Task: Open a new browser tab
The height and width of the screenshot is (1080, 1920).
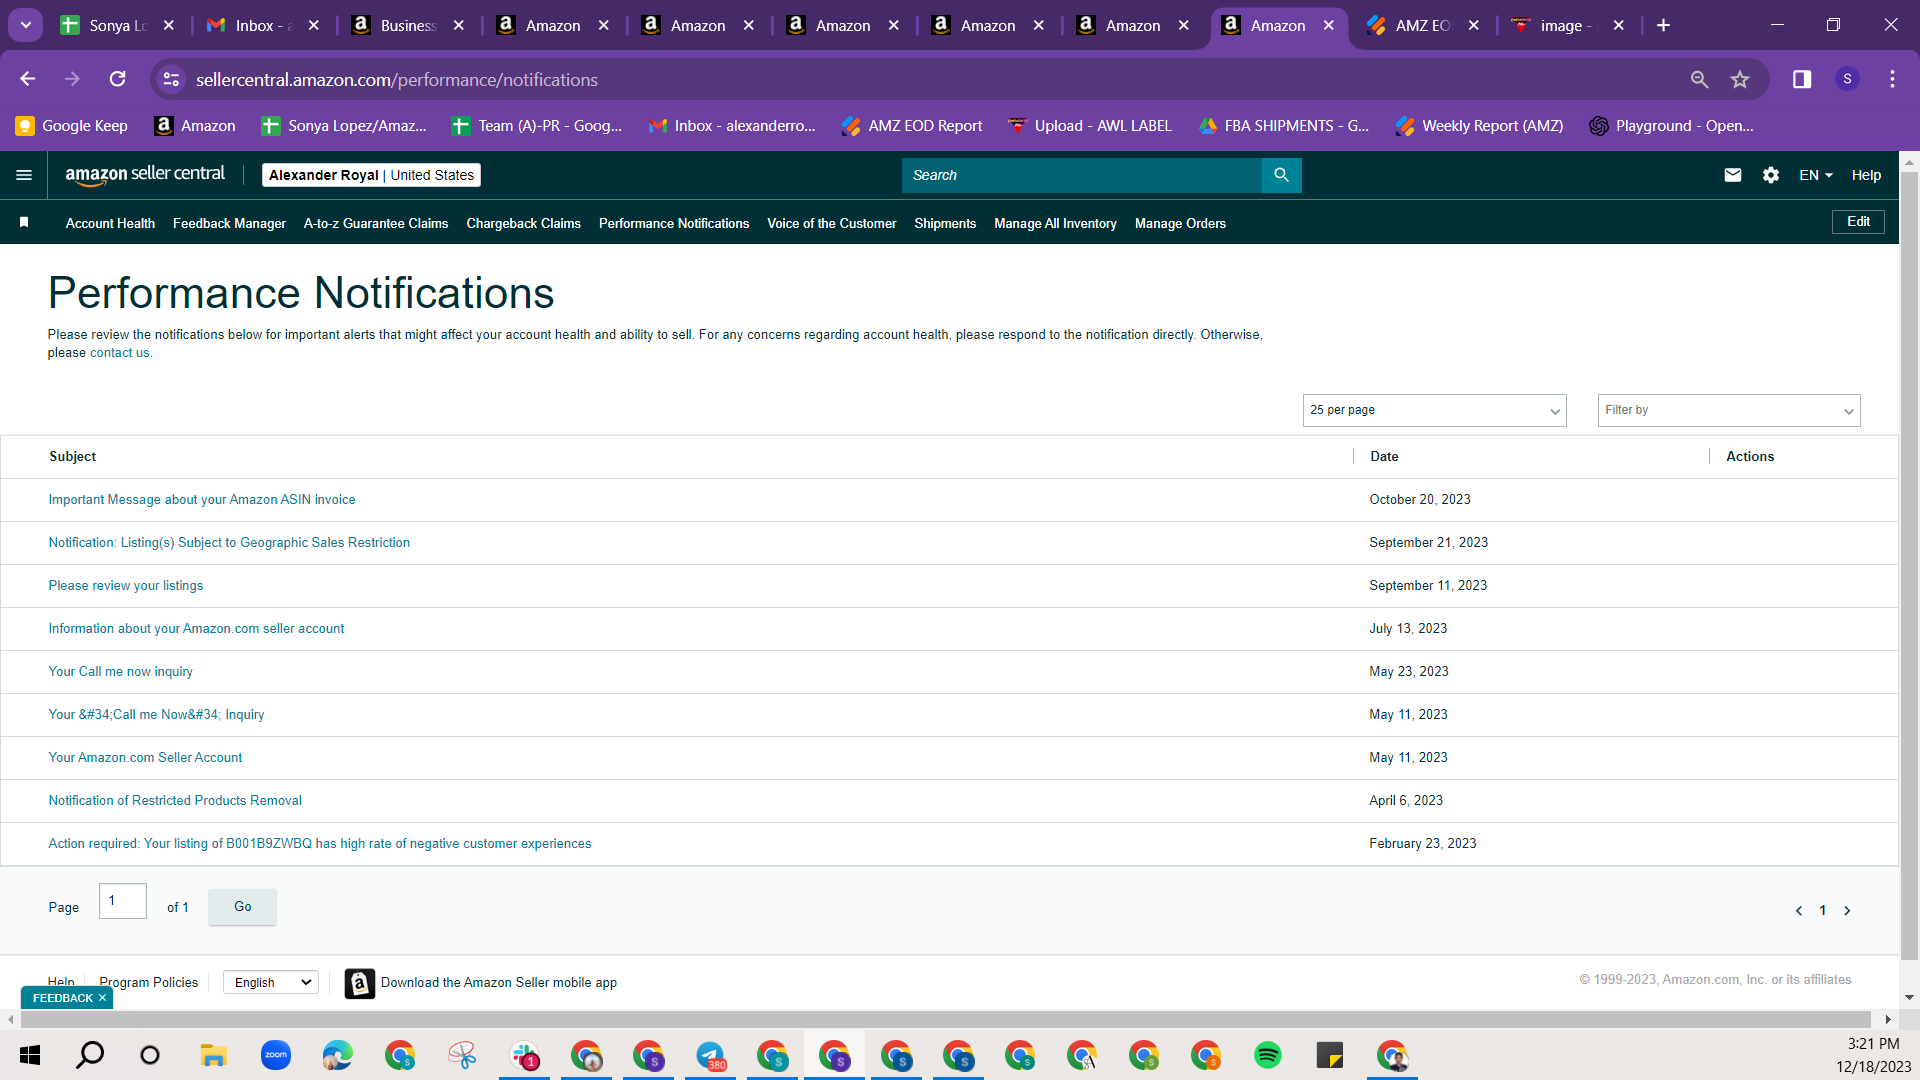Action: click(1663, 25)
